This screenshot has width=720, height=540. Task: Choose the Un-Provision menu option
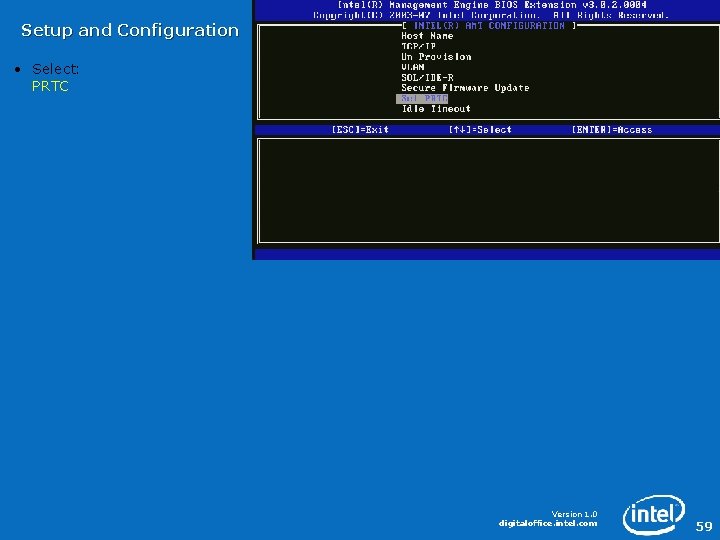tap(436, 57)
